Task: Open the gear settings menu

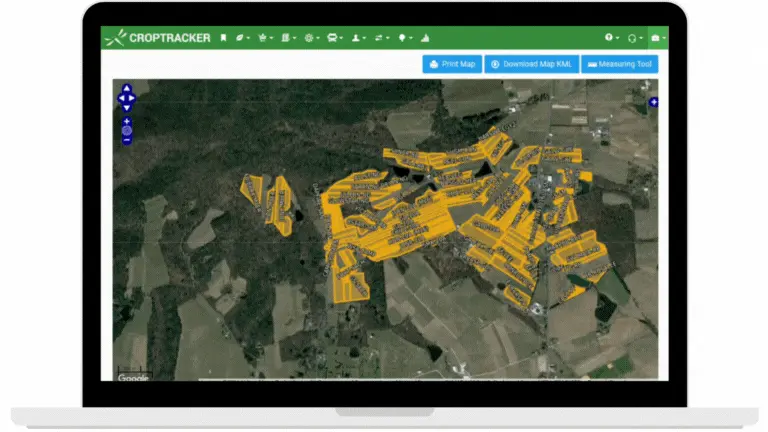Action: 312,38
